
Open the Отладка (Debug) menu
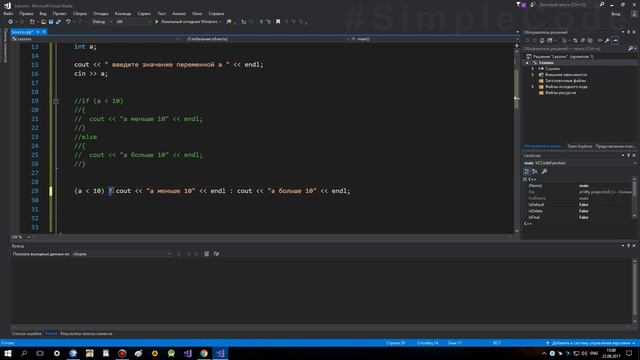pyautogui.click(x=100, y=13)
